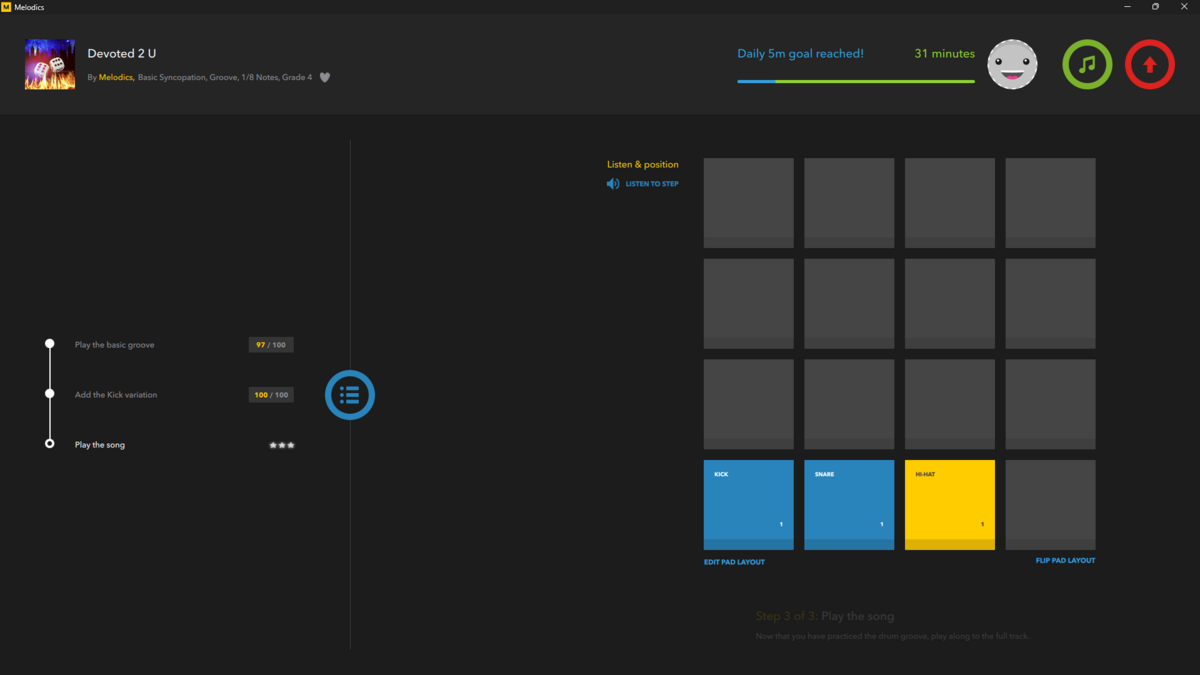Click the speaker icon for Listen to Step
1200x675 pixels.
(x=613, y=184)
